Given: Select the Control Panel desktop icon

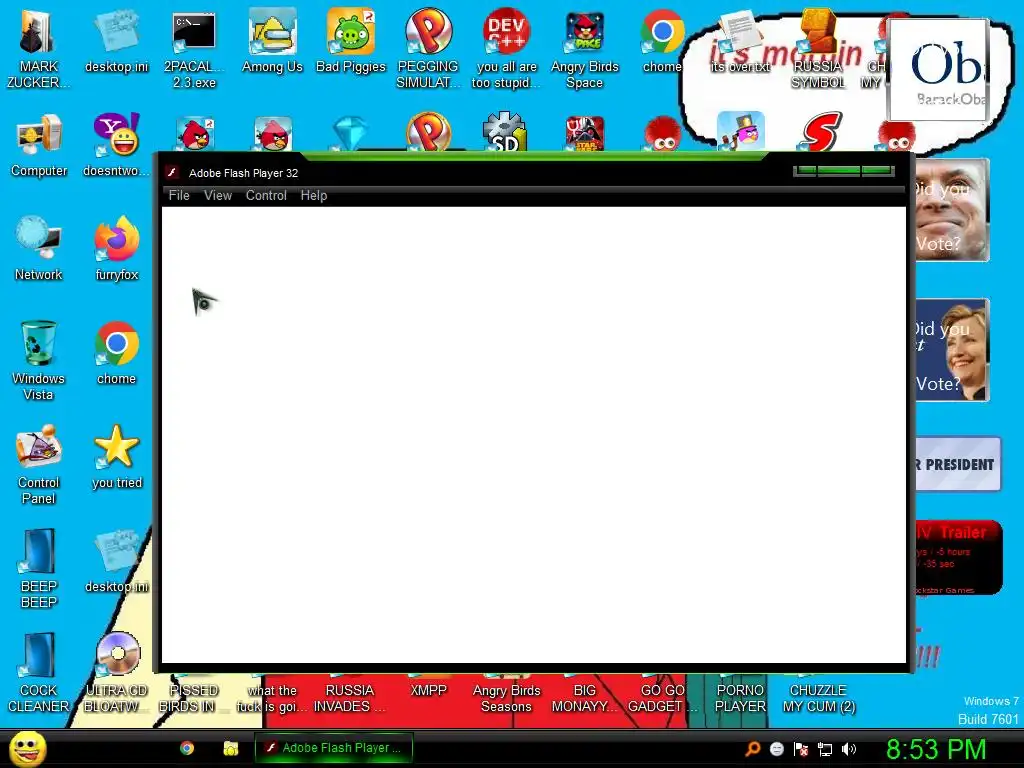Looking at the screenshot, I should [x=39, y=464].
